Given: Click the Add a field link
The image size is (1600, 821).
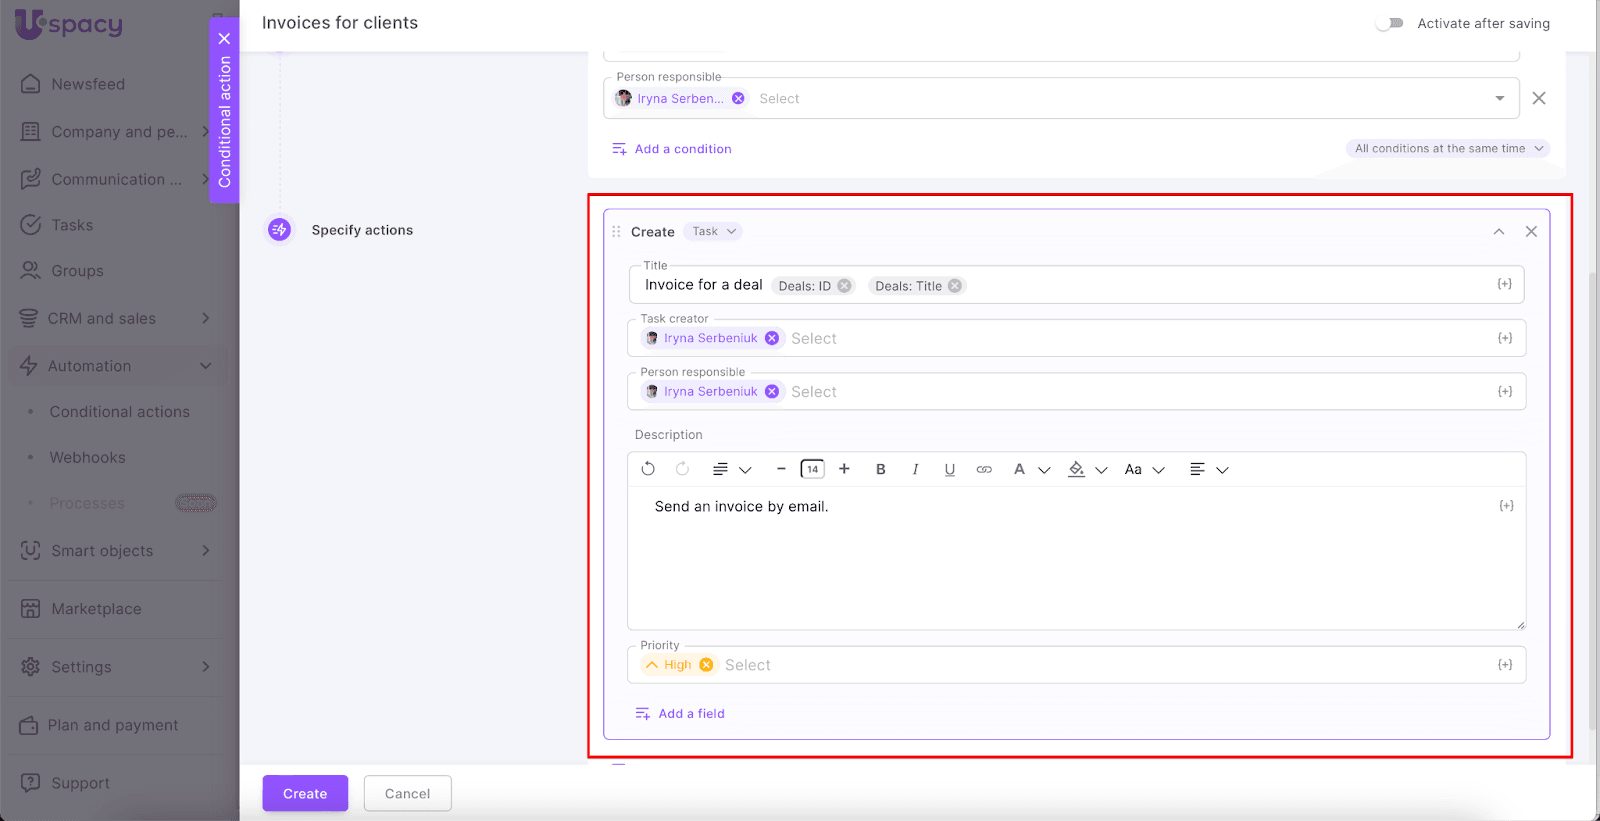Looking at the screenshot, I should coord(691,714).
